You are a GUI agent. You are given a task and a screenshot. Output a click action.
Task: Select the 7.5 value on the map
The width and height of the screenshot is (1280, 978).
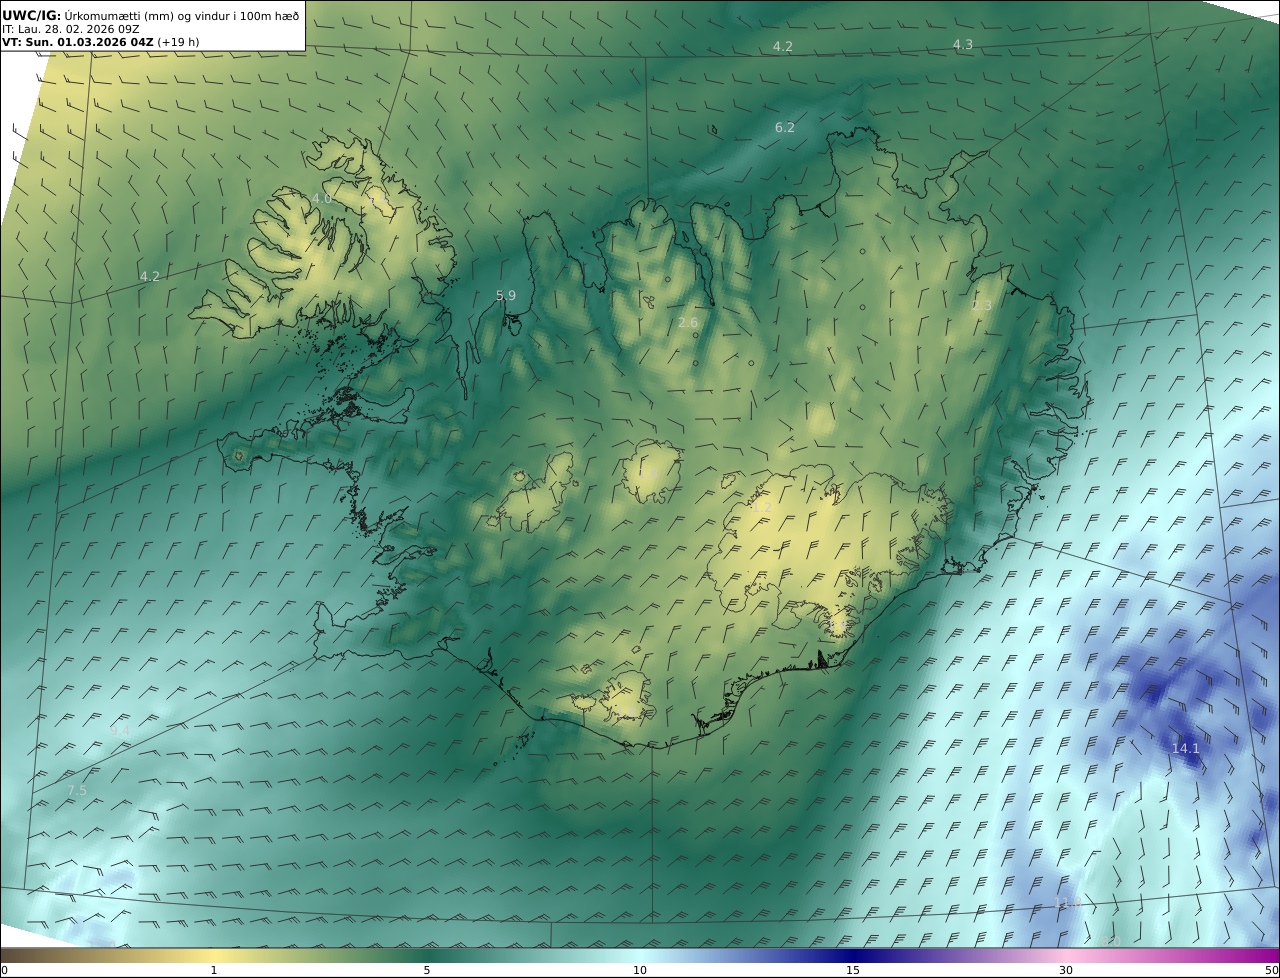tap(77, 790)
